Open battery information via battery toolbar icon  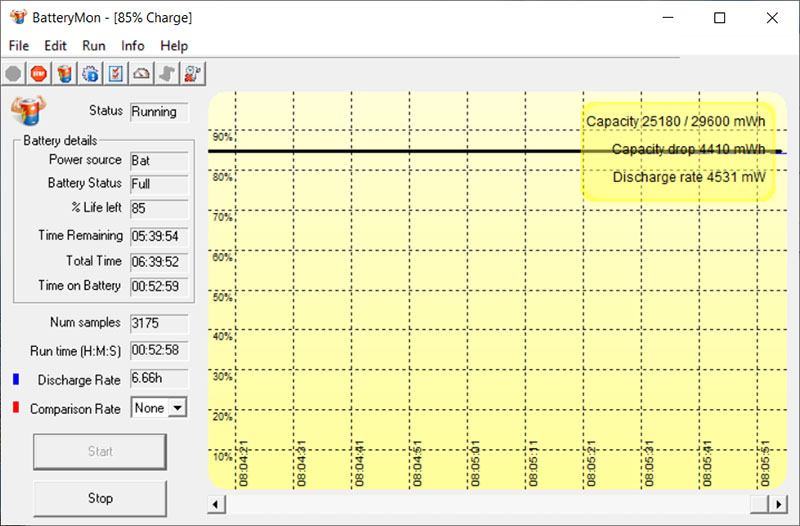click(64, 74)
